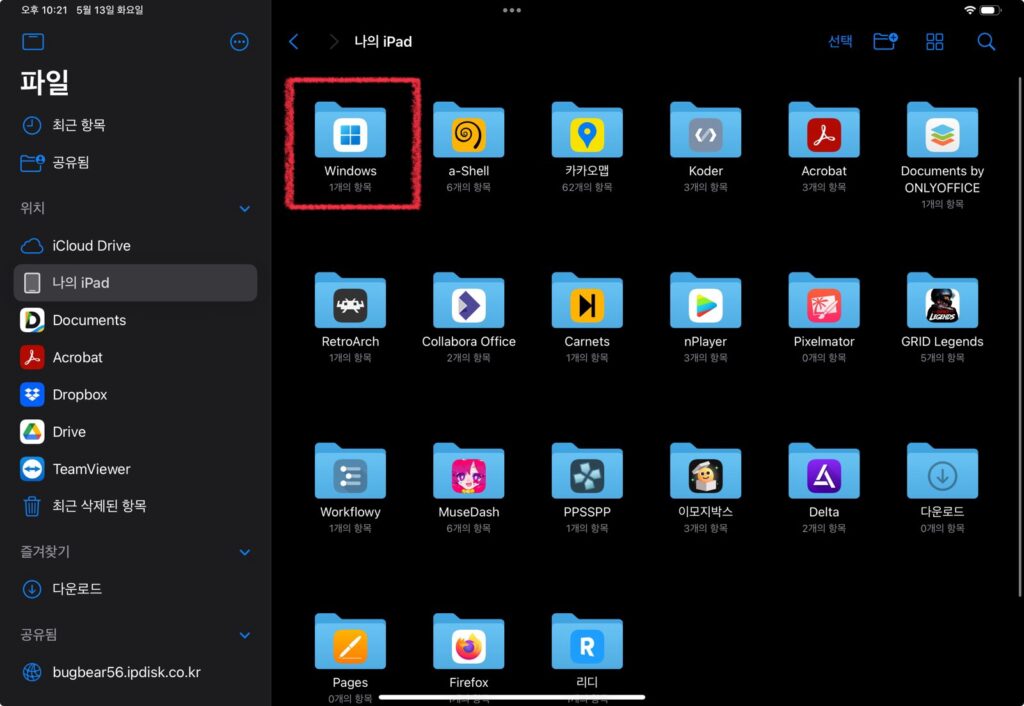
Task: Open Documents by ONLYOFFICE folder
Action: tap(942, 130)
